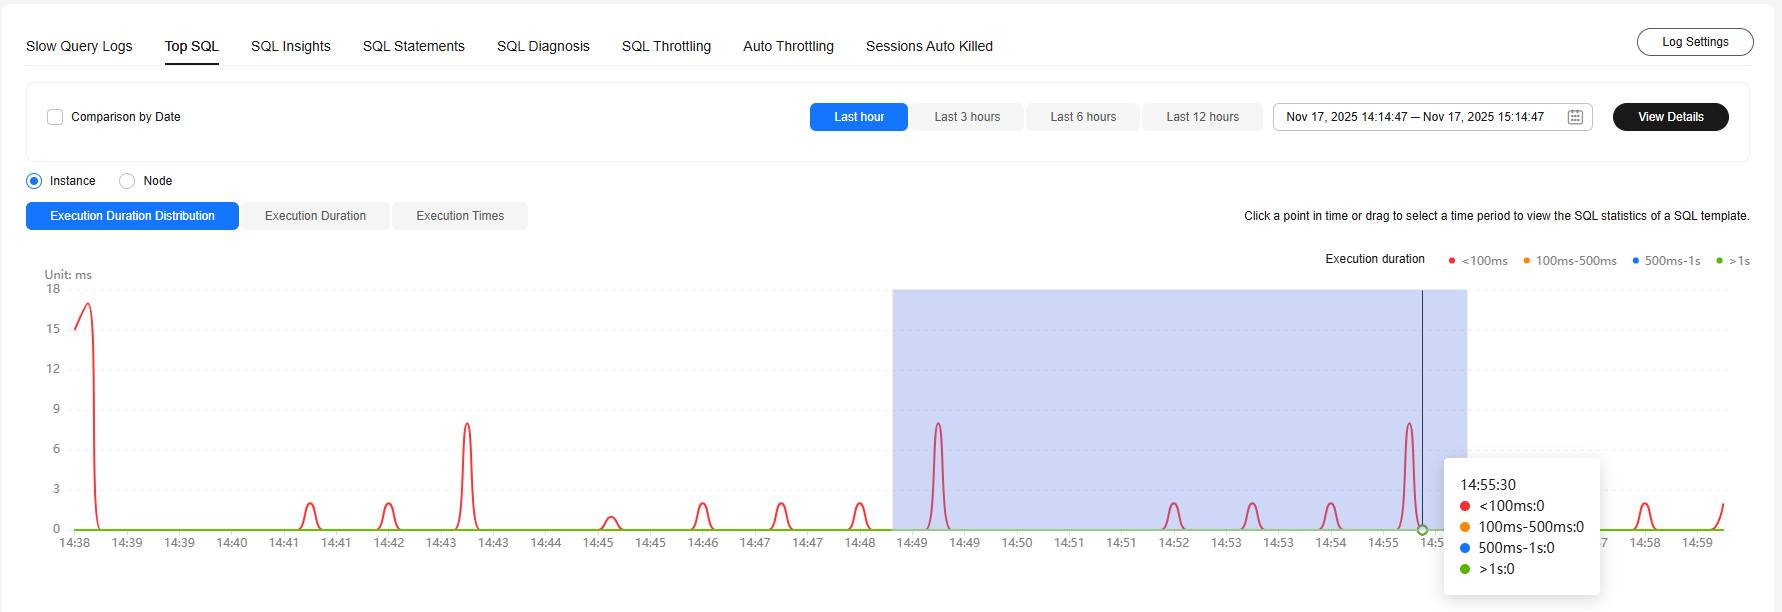Open the calendar date picker icon

pos(1575,117)
